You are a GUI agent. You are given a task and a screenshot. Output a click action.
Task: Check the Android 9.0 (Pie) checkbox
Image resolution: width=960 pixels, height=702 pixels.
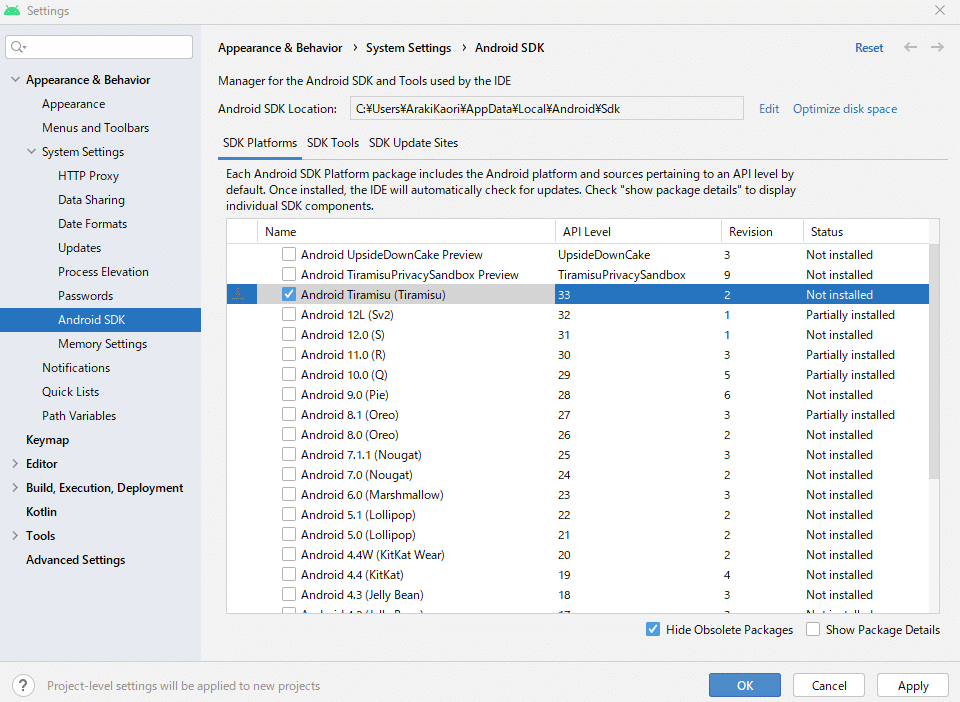pos(289,394)
